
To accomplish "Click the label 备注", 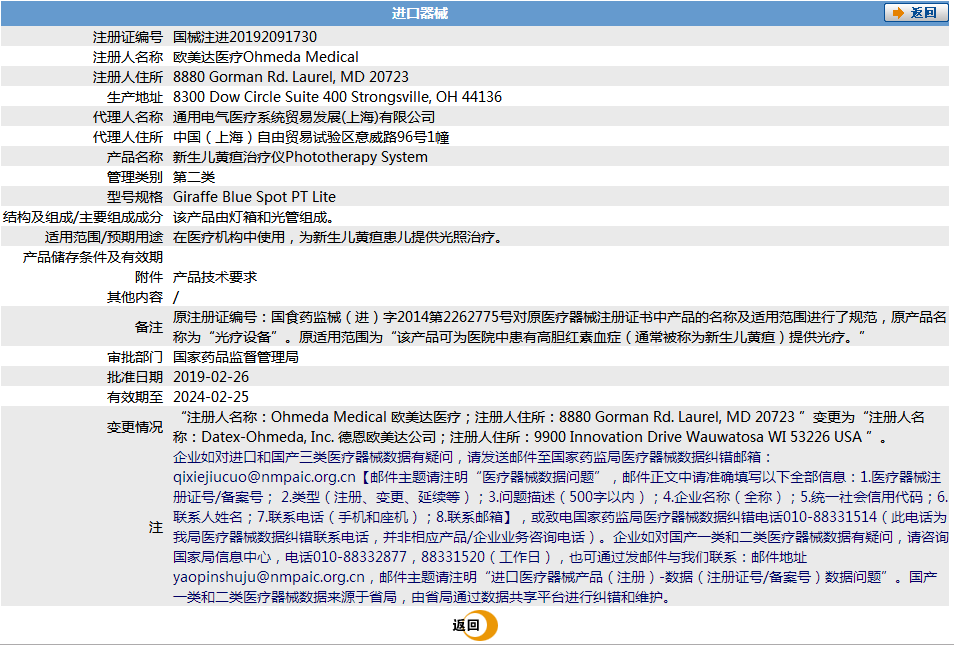I will point(149,327).
